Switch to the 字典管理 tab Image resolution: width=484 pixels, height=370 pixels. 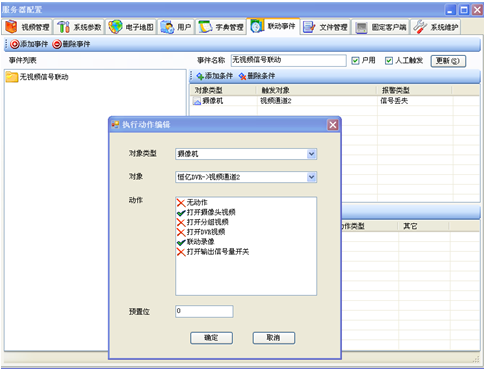pyautogui.click(x=221, y=27)
